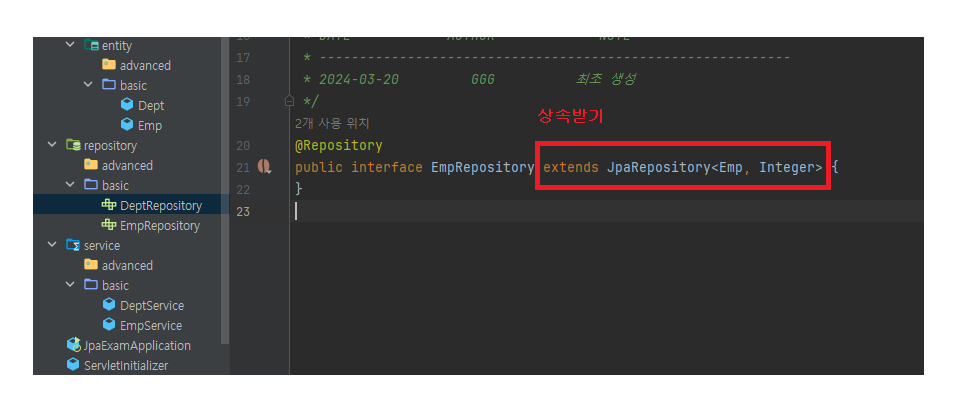Collapse the repository package chevron
The image size is (960, 415).
point(53,145)
